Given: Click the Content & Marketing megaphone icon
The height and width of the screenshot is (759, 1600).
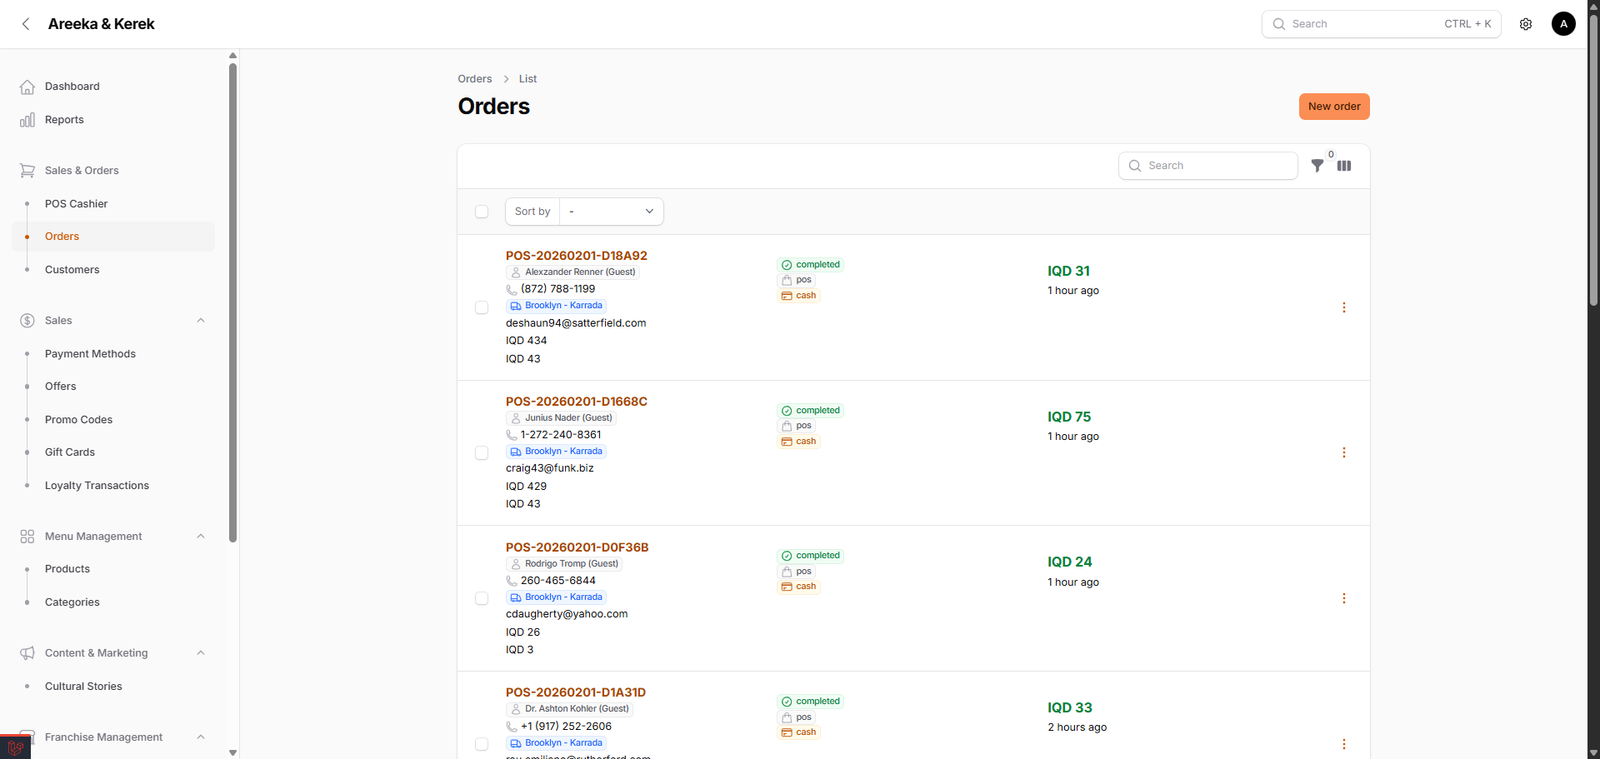Looking at the screenshot, I should (x=27, y=653).
